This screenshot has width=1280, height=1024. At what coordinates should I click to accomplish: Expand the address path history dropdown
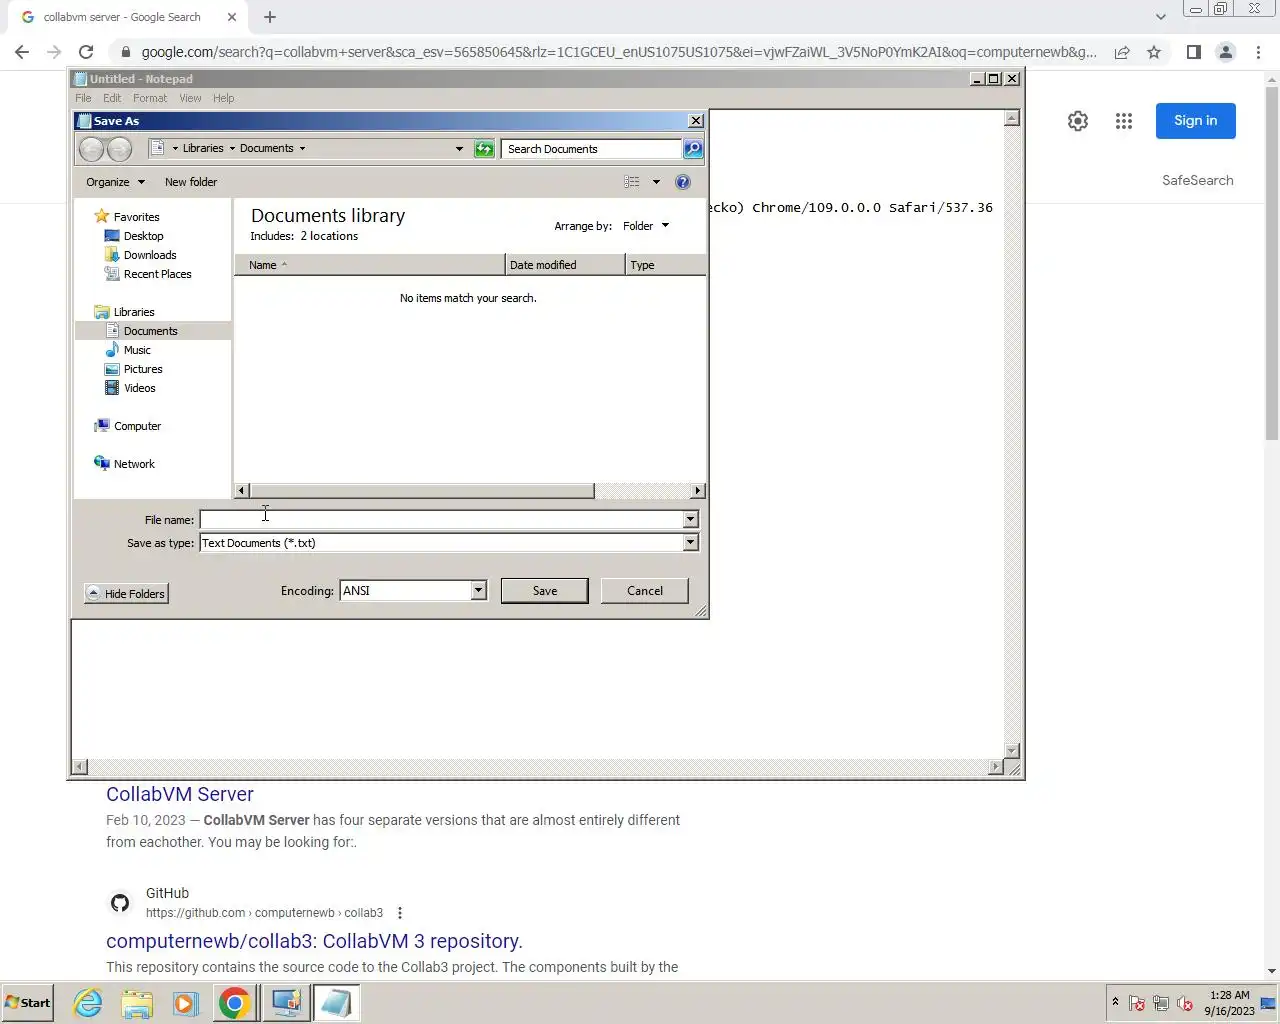[459, 149]
